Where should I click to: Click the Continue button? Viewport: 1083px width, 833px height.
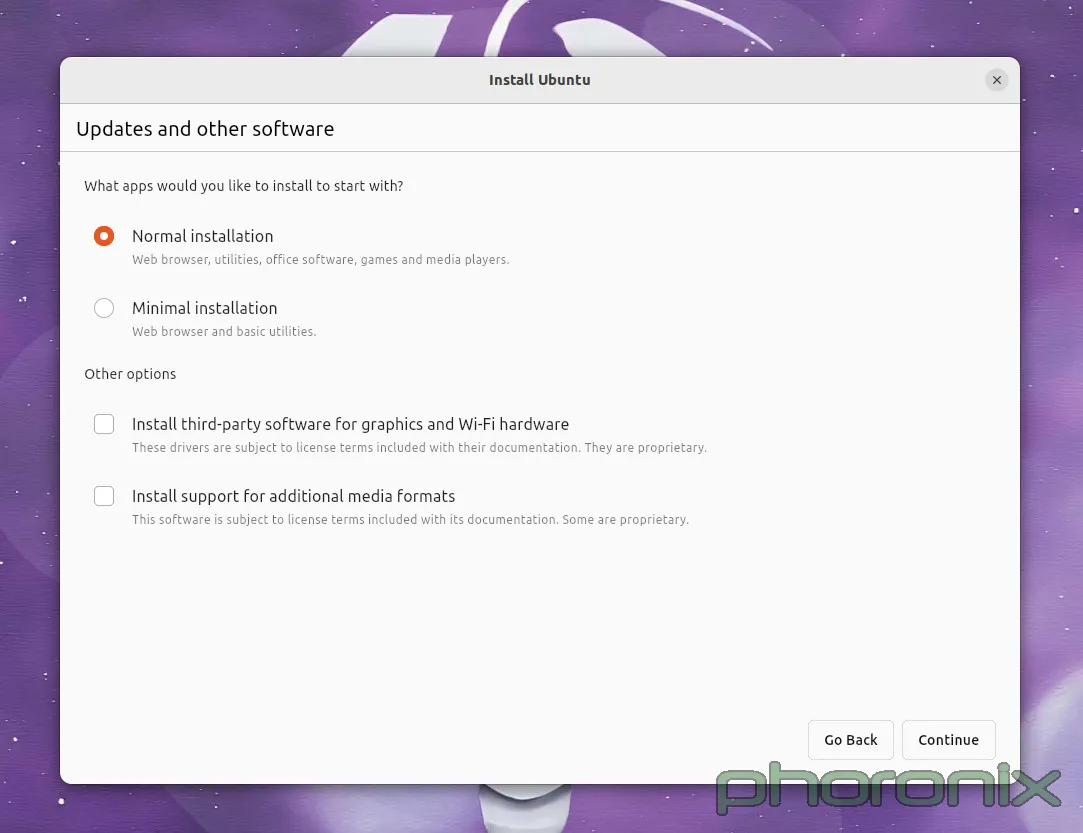(948, 740)
